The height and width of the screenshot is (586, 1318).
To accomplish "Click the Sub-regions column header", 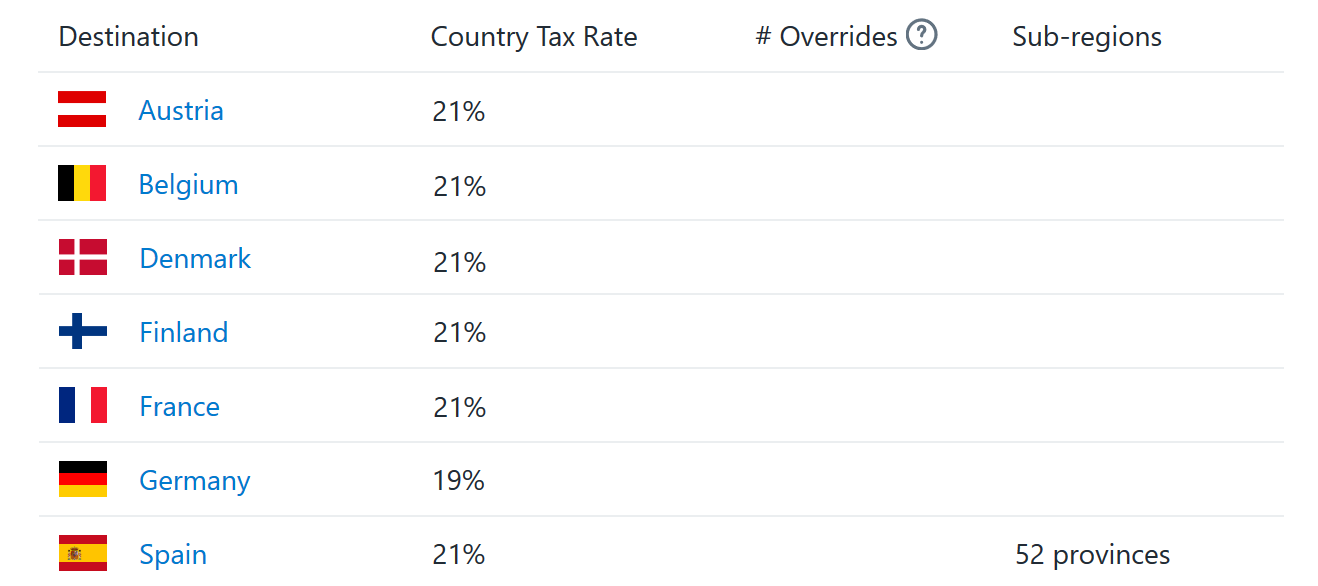I will (x=1087, y=37).
